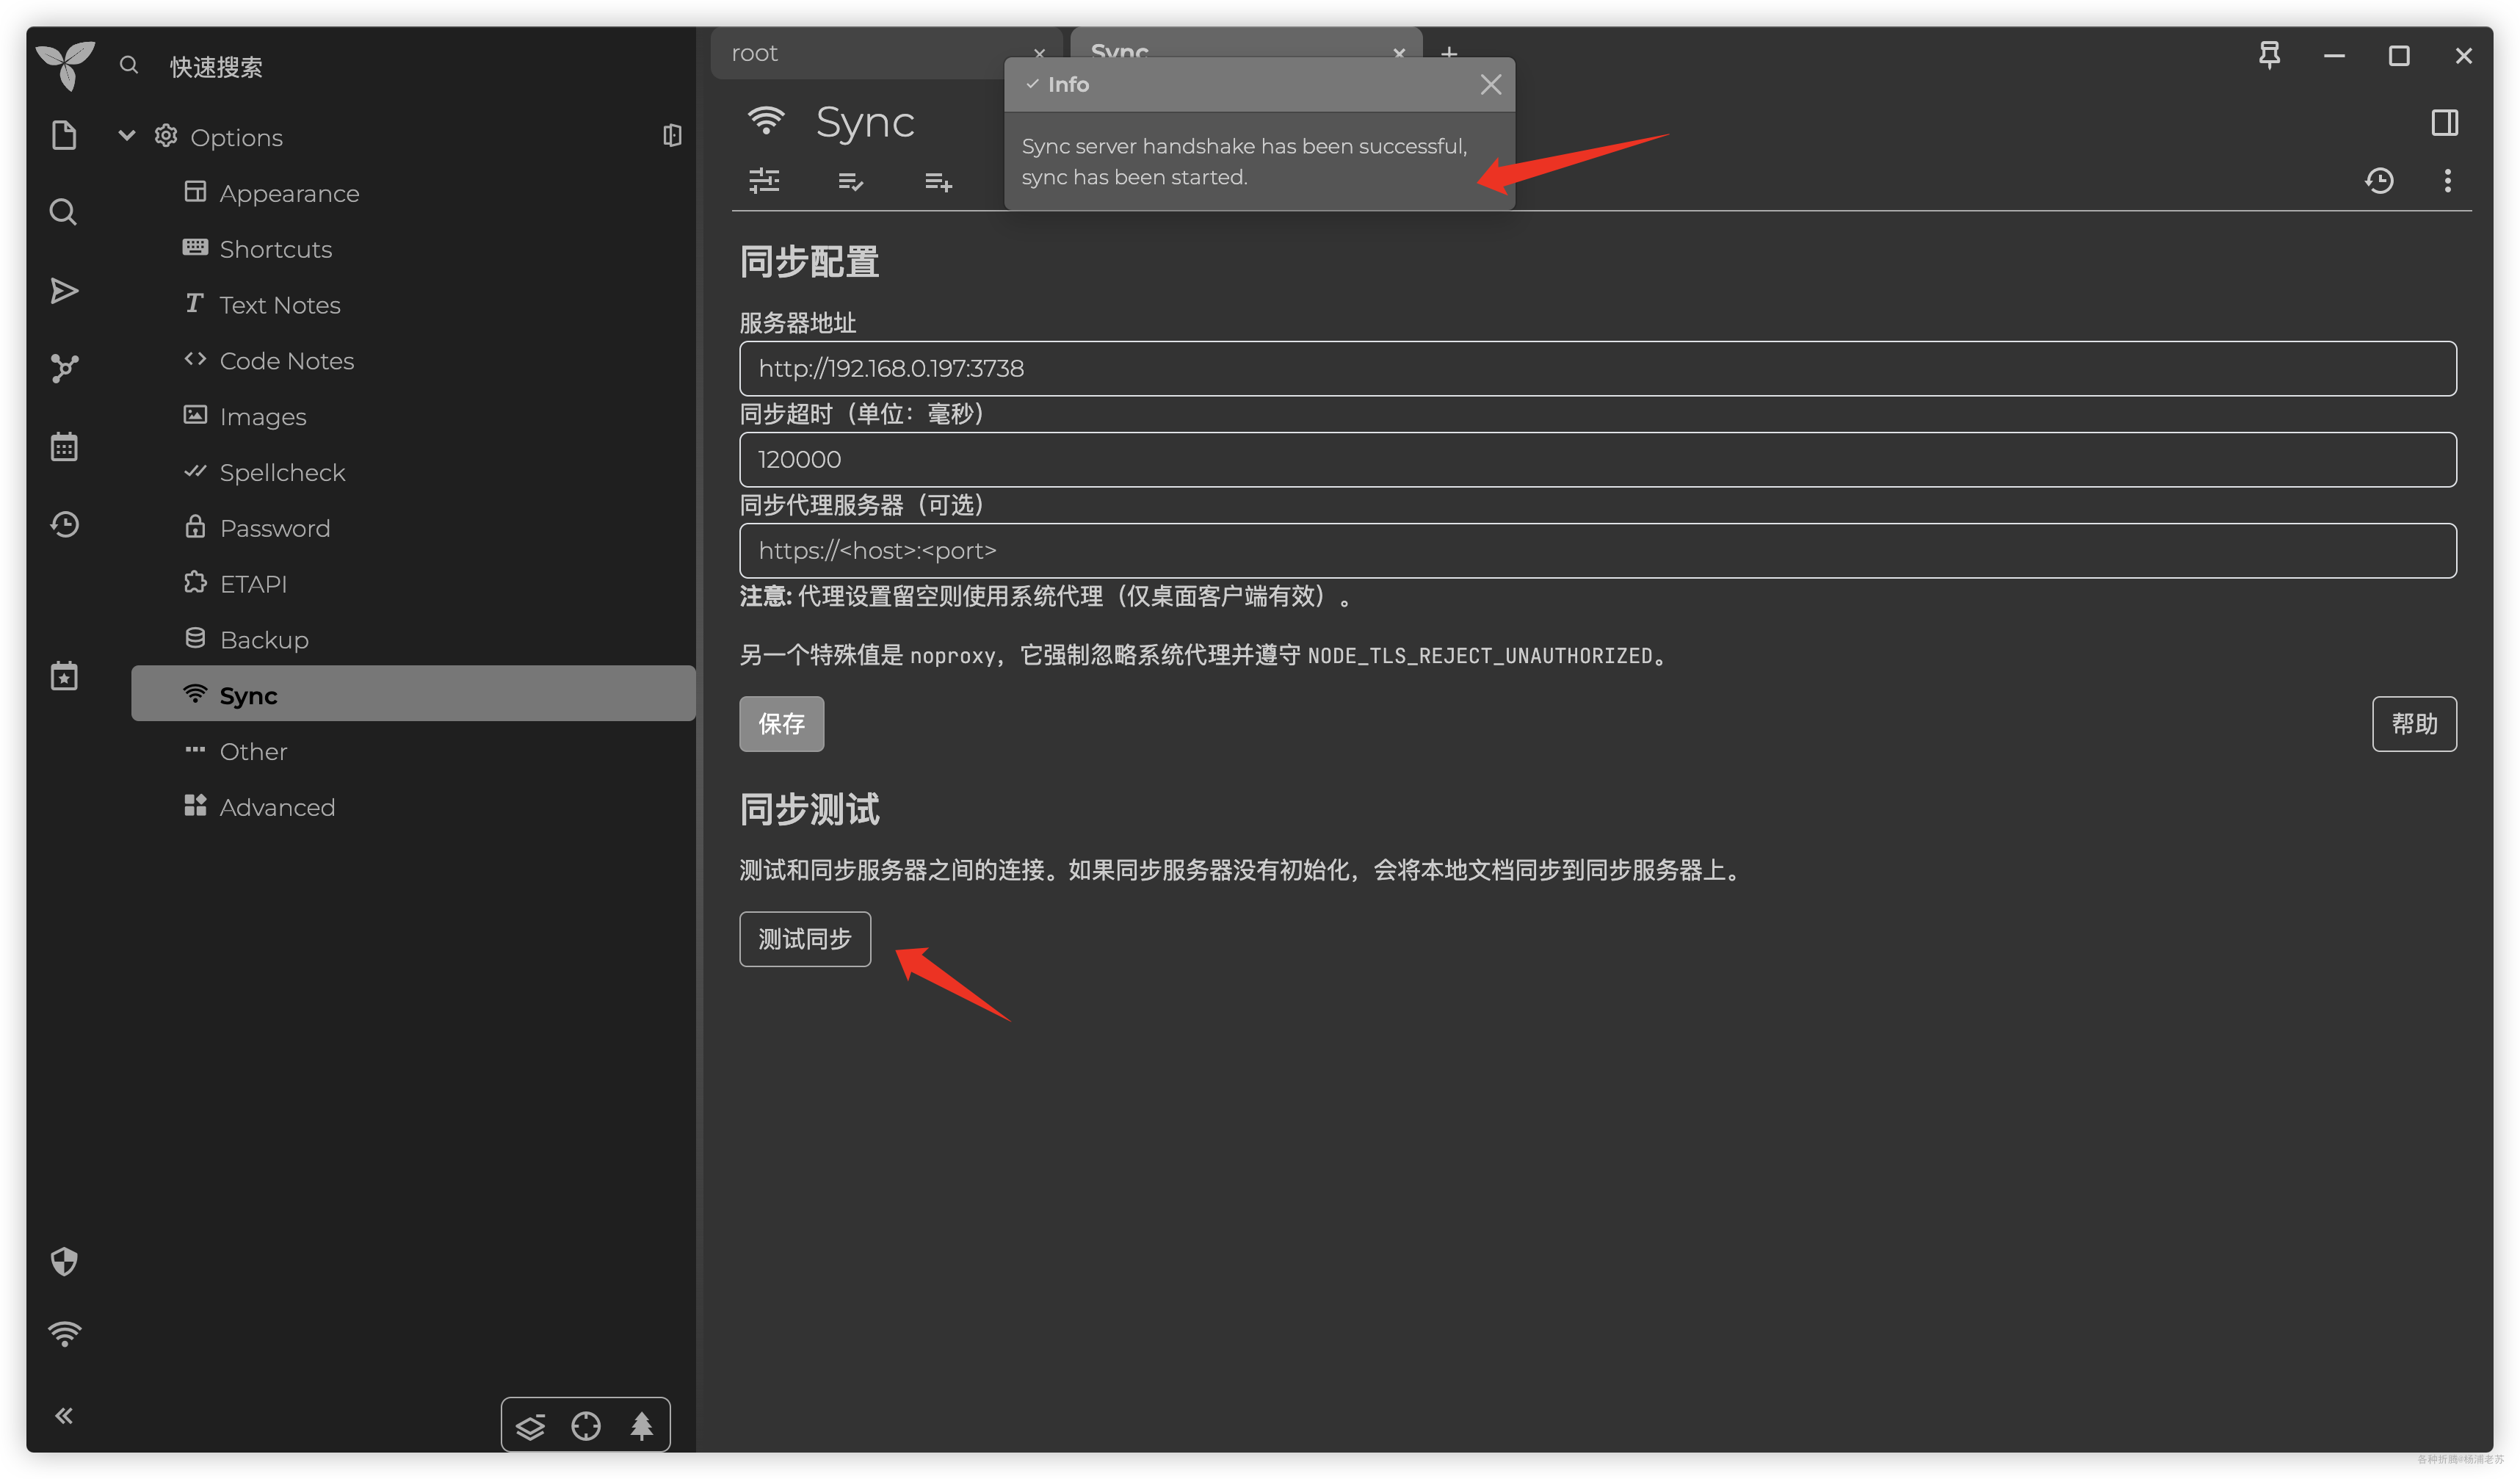Click the 服务器地址 input field
This screenshot has width=2520, height=1479.
1597,368
